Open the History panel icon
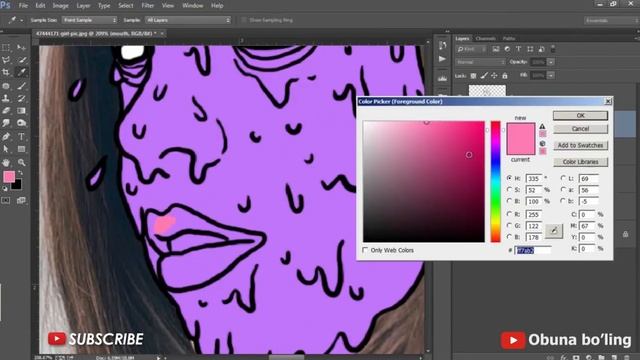 pyautogui.click(x=442, y=46)
